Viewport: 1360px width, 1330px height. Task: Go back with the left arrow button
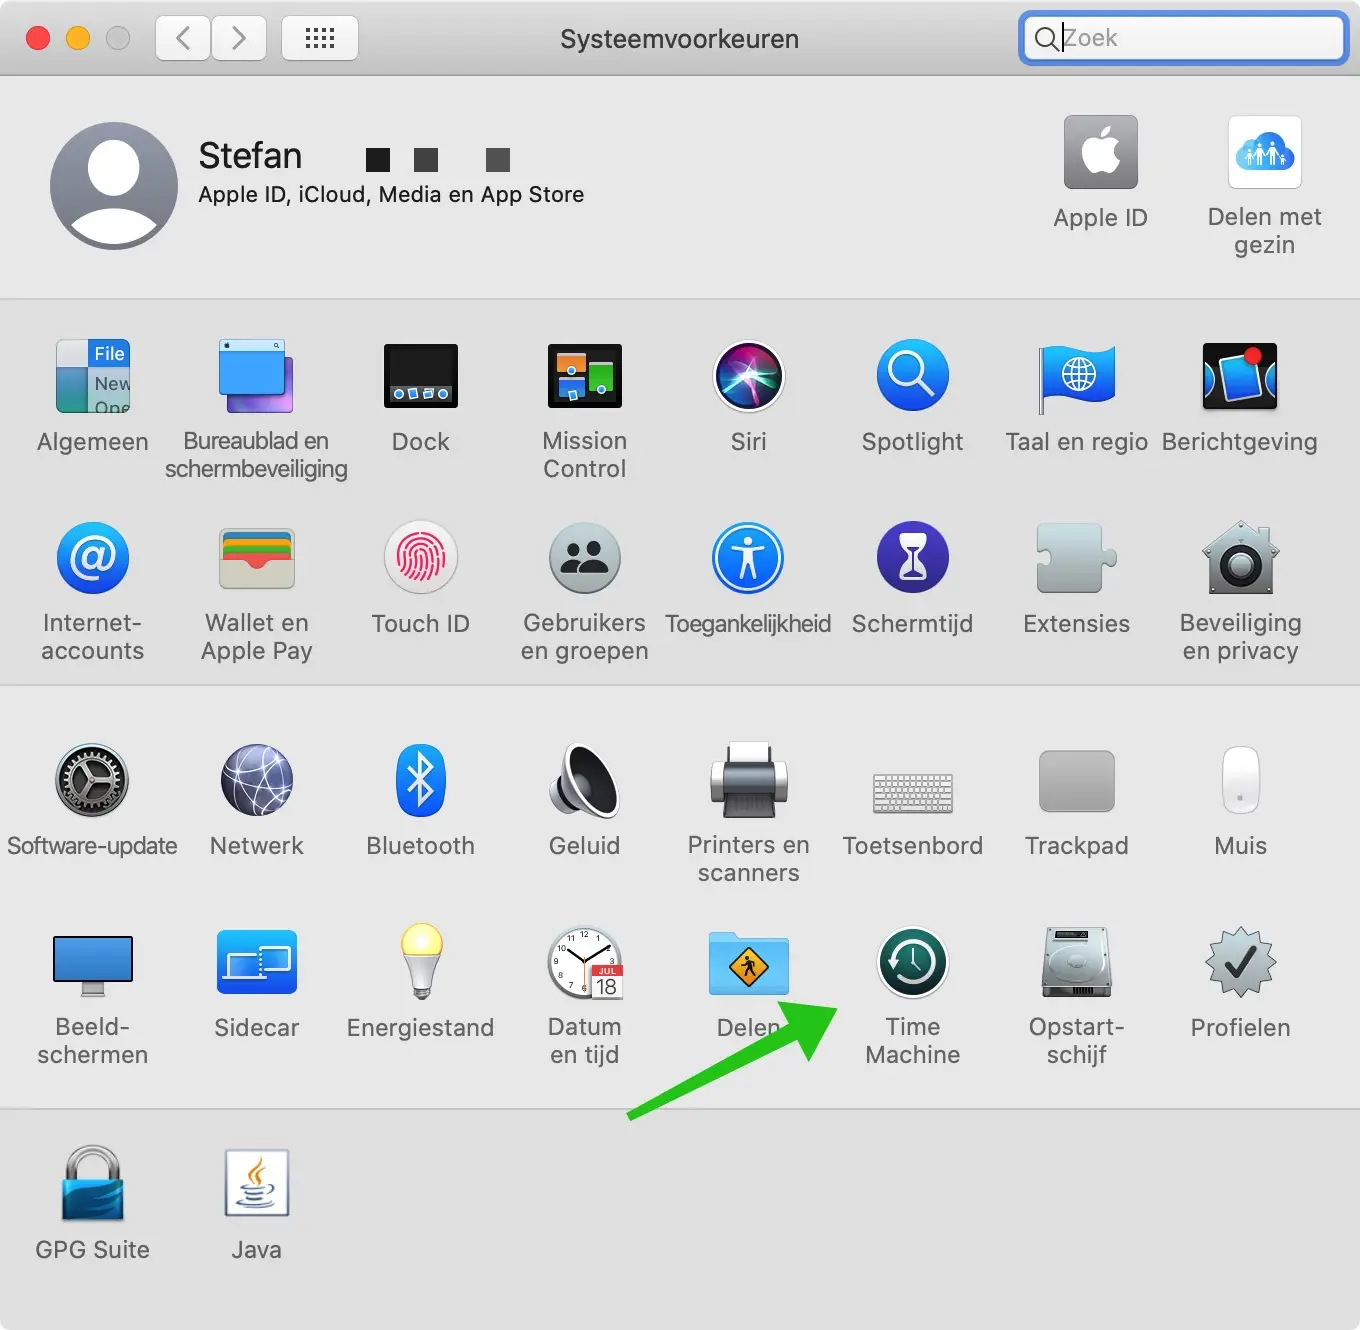pos(183,39)
